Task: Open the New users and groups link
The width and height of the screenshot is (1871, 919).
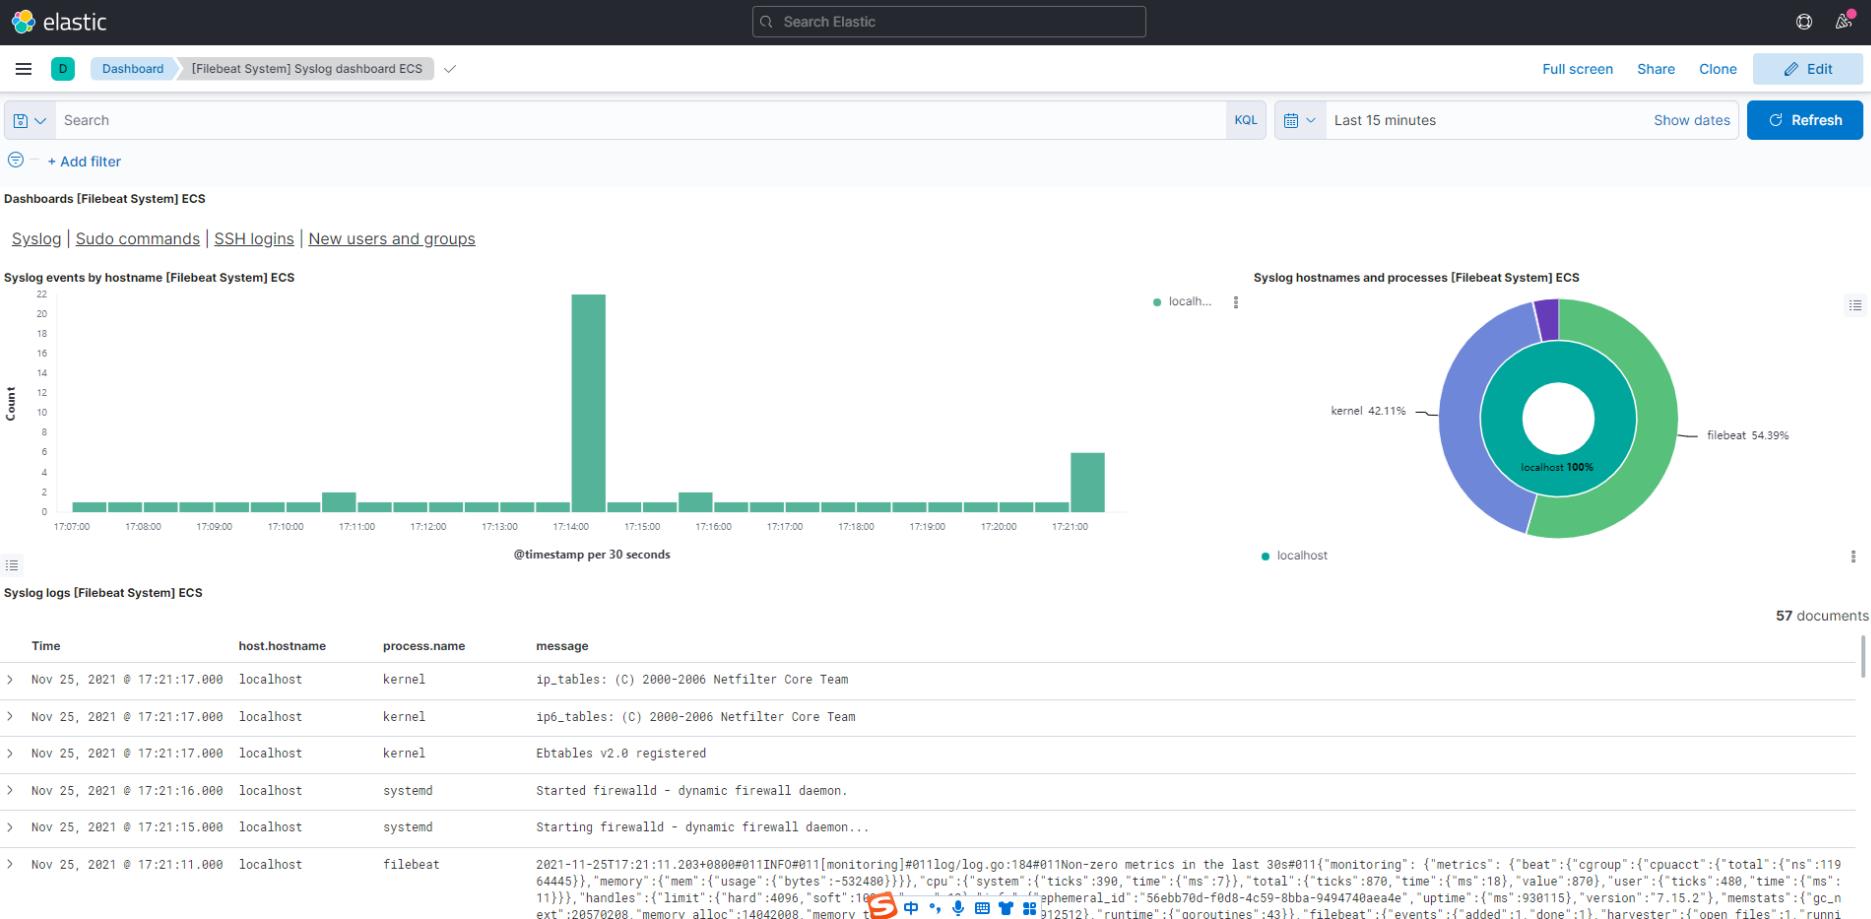Action: click(392, 239)
